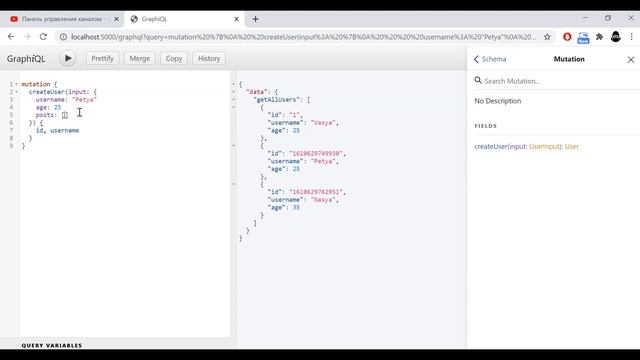Reload the current page
The width and height of the screenshot is (640, 360).
43,37
